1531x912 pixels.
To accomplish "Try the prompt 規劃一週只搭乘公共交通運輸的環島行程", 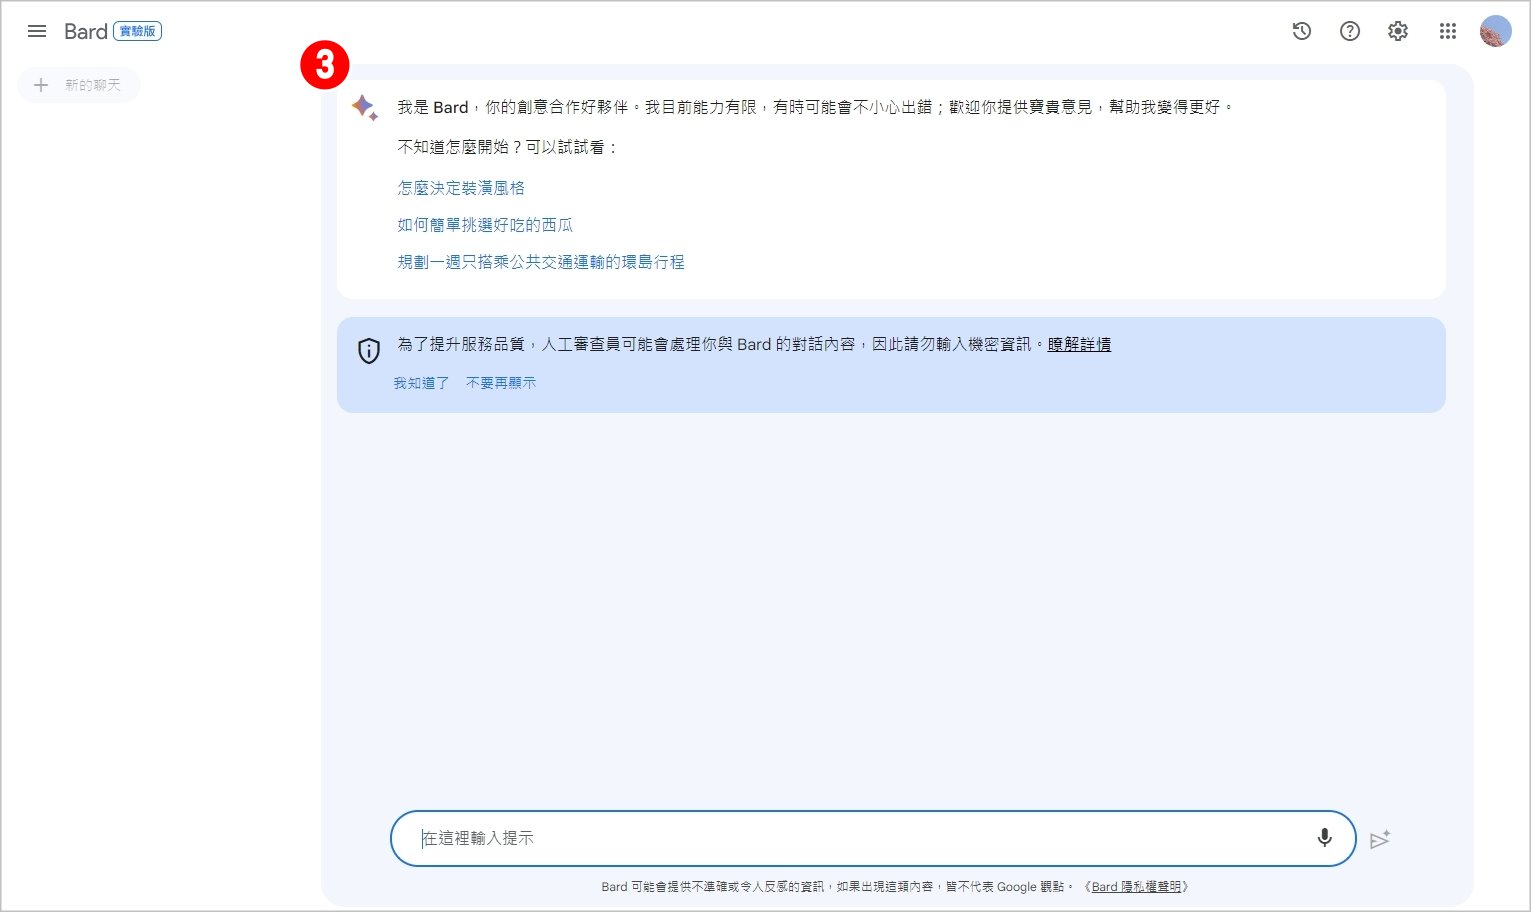I will [x=541, y=262].
